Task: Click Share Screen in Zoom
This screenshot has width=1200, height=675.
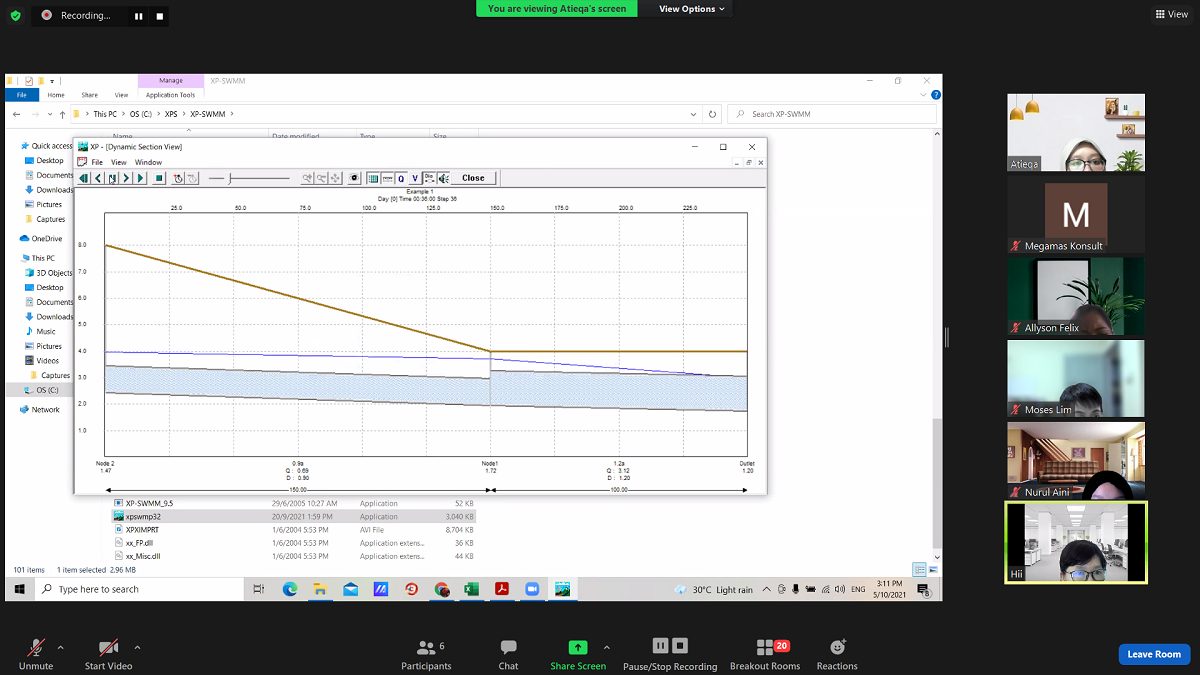Action: 578,653
